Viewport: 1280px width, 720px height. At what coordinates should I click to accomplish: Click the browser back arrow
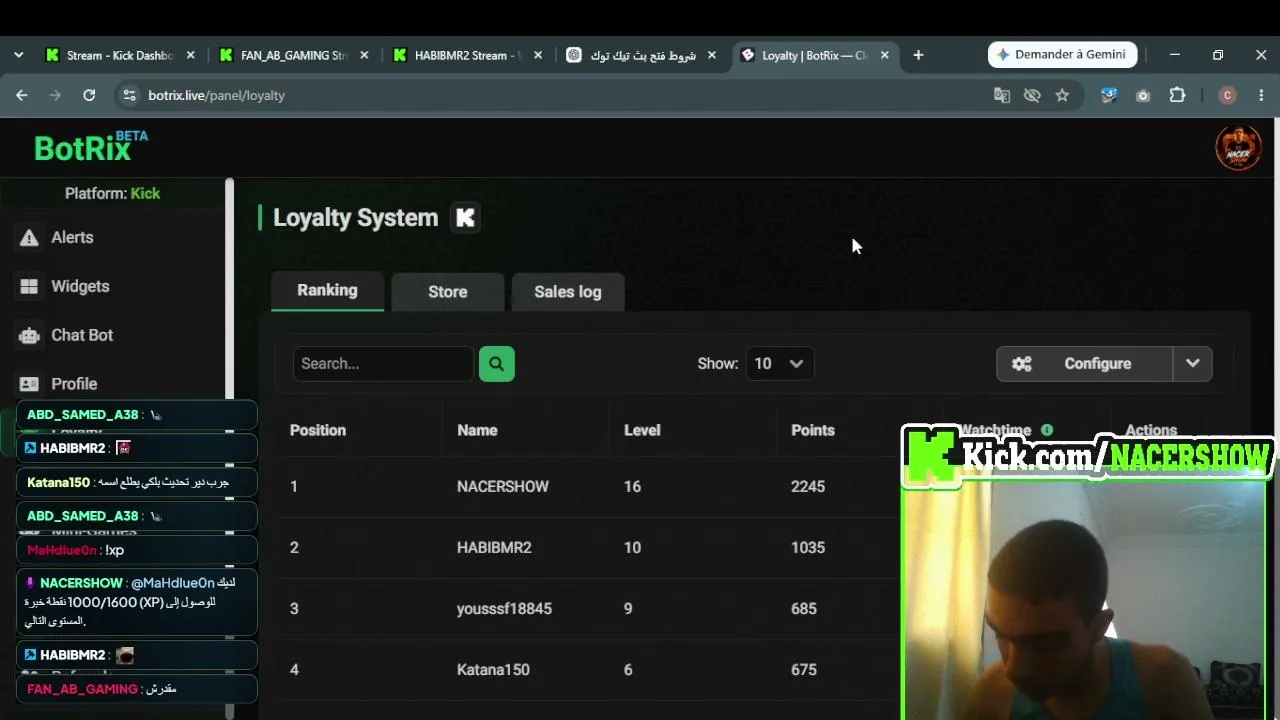coord(22,95)
